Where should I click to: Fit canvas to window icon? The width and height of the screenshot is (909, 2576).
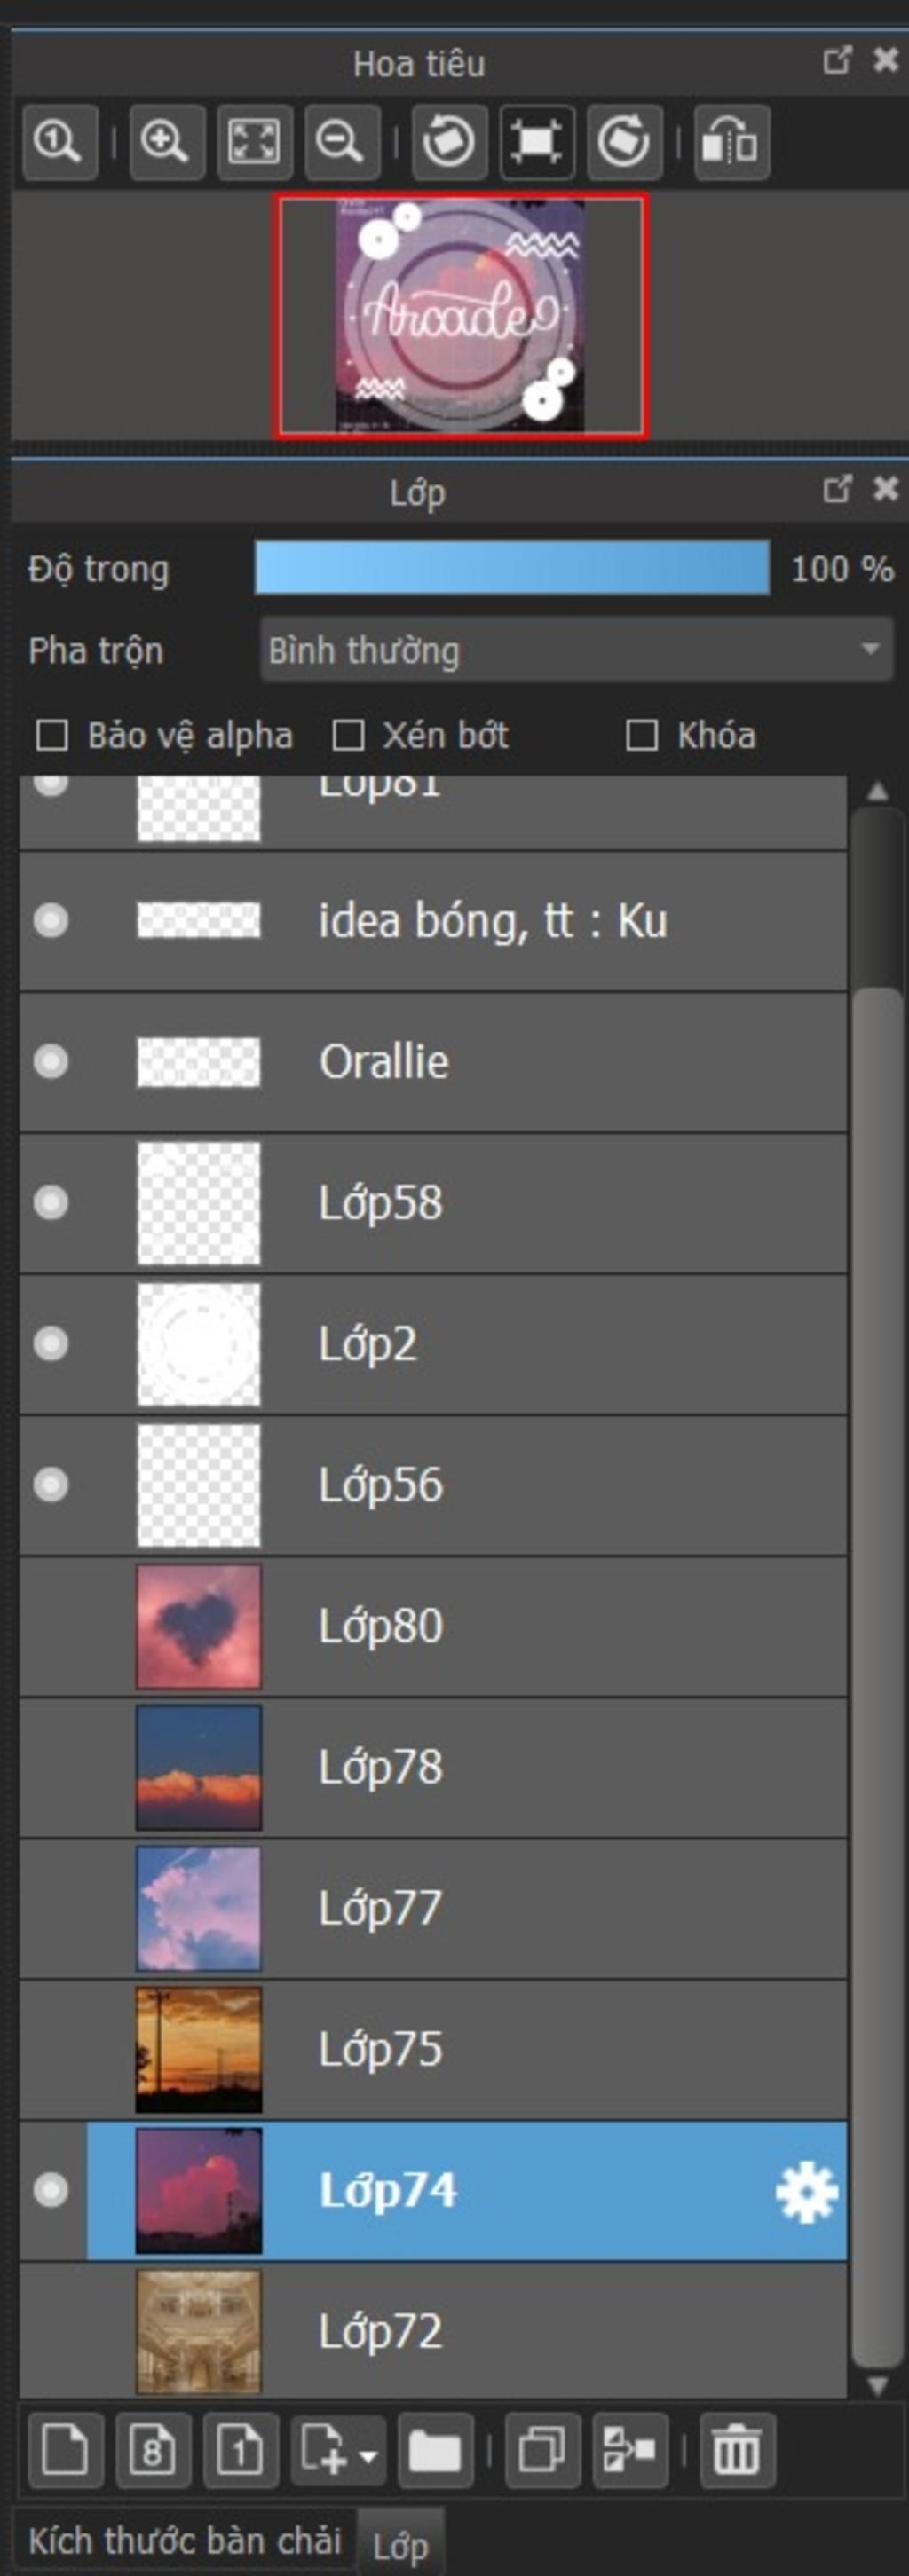click(x=253, y=142)
